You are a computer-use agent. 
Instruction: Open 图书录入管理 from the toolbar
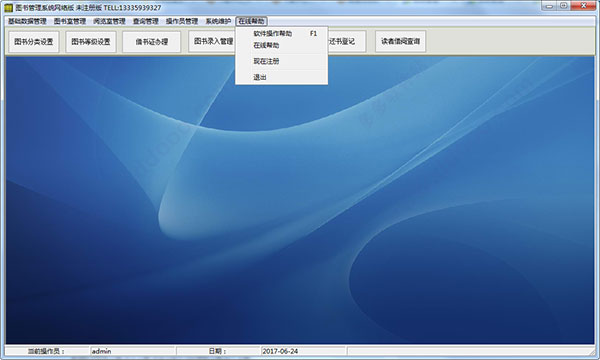212,41
